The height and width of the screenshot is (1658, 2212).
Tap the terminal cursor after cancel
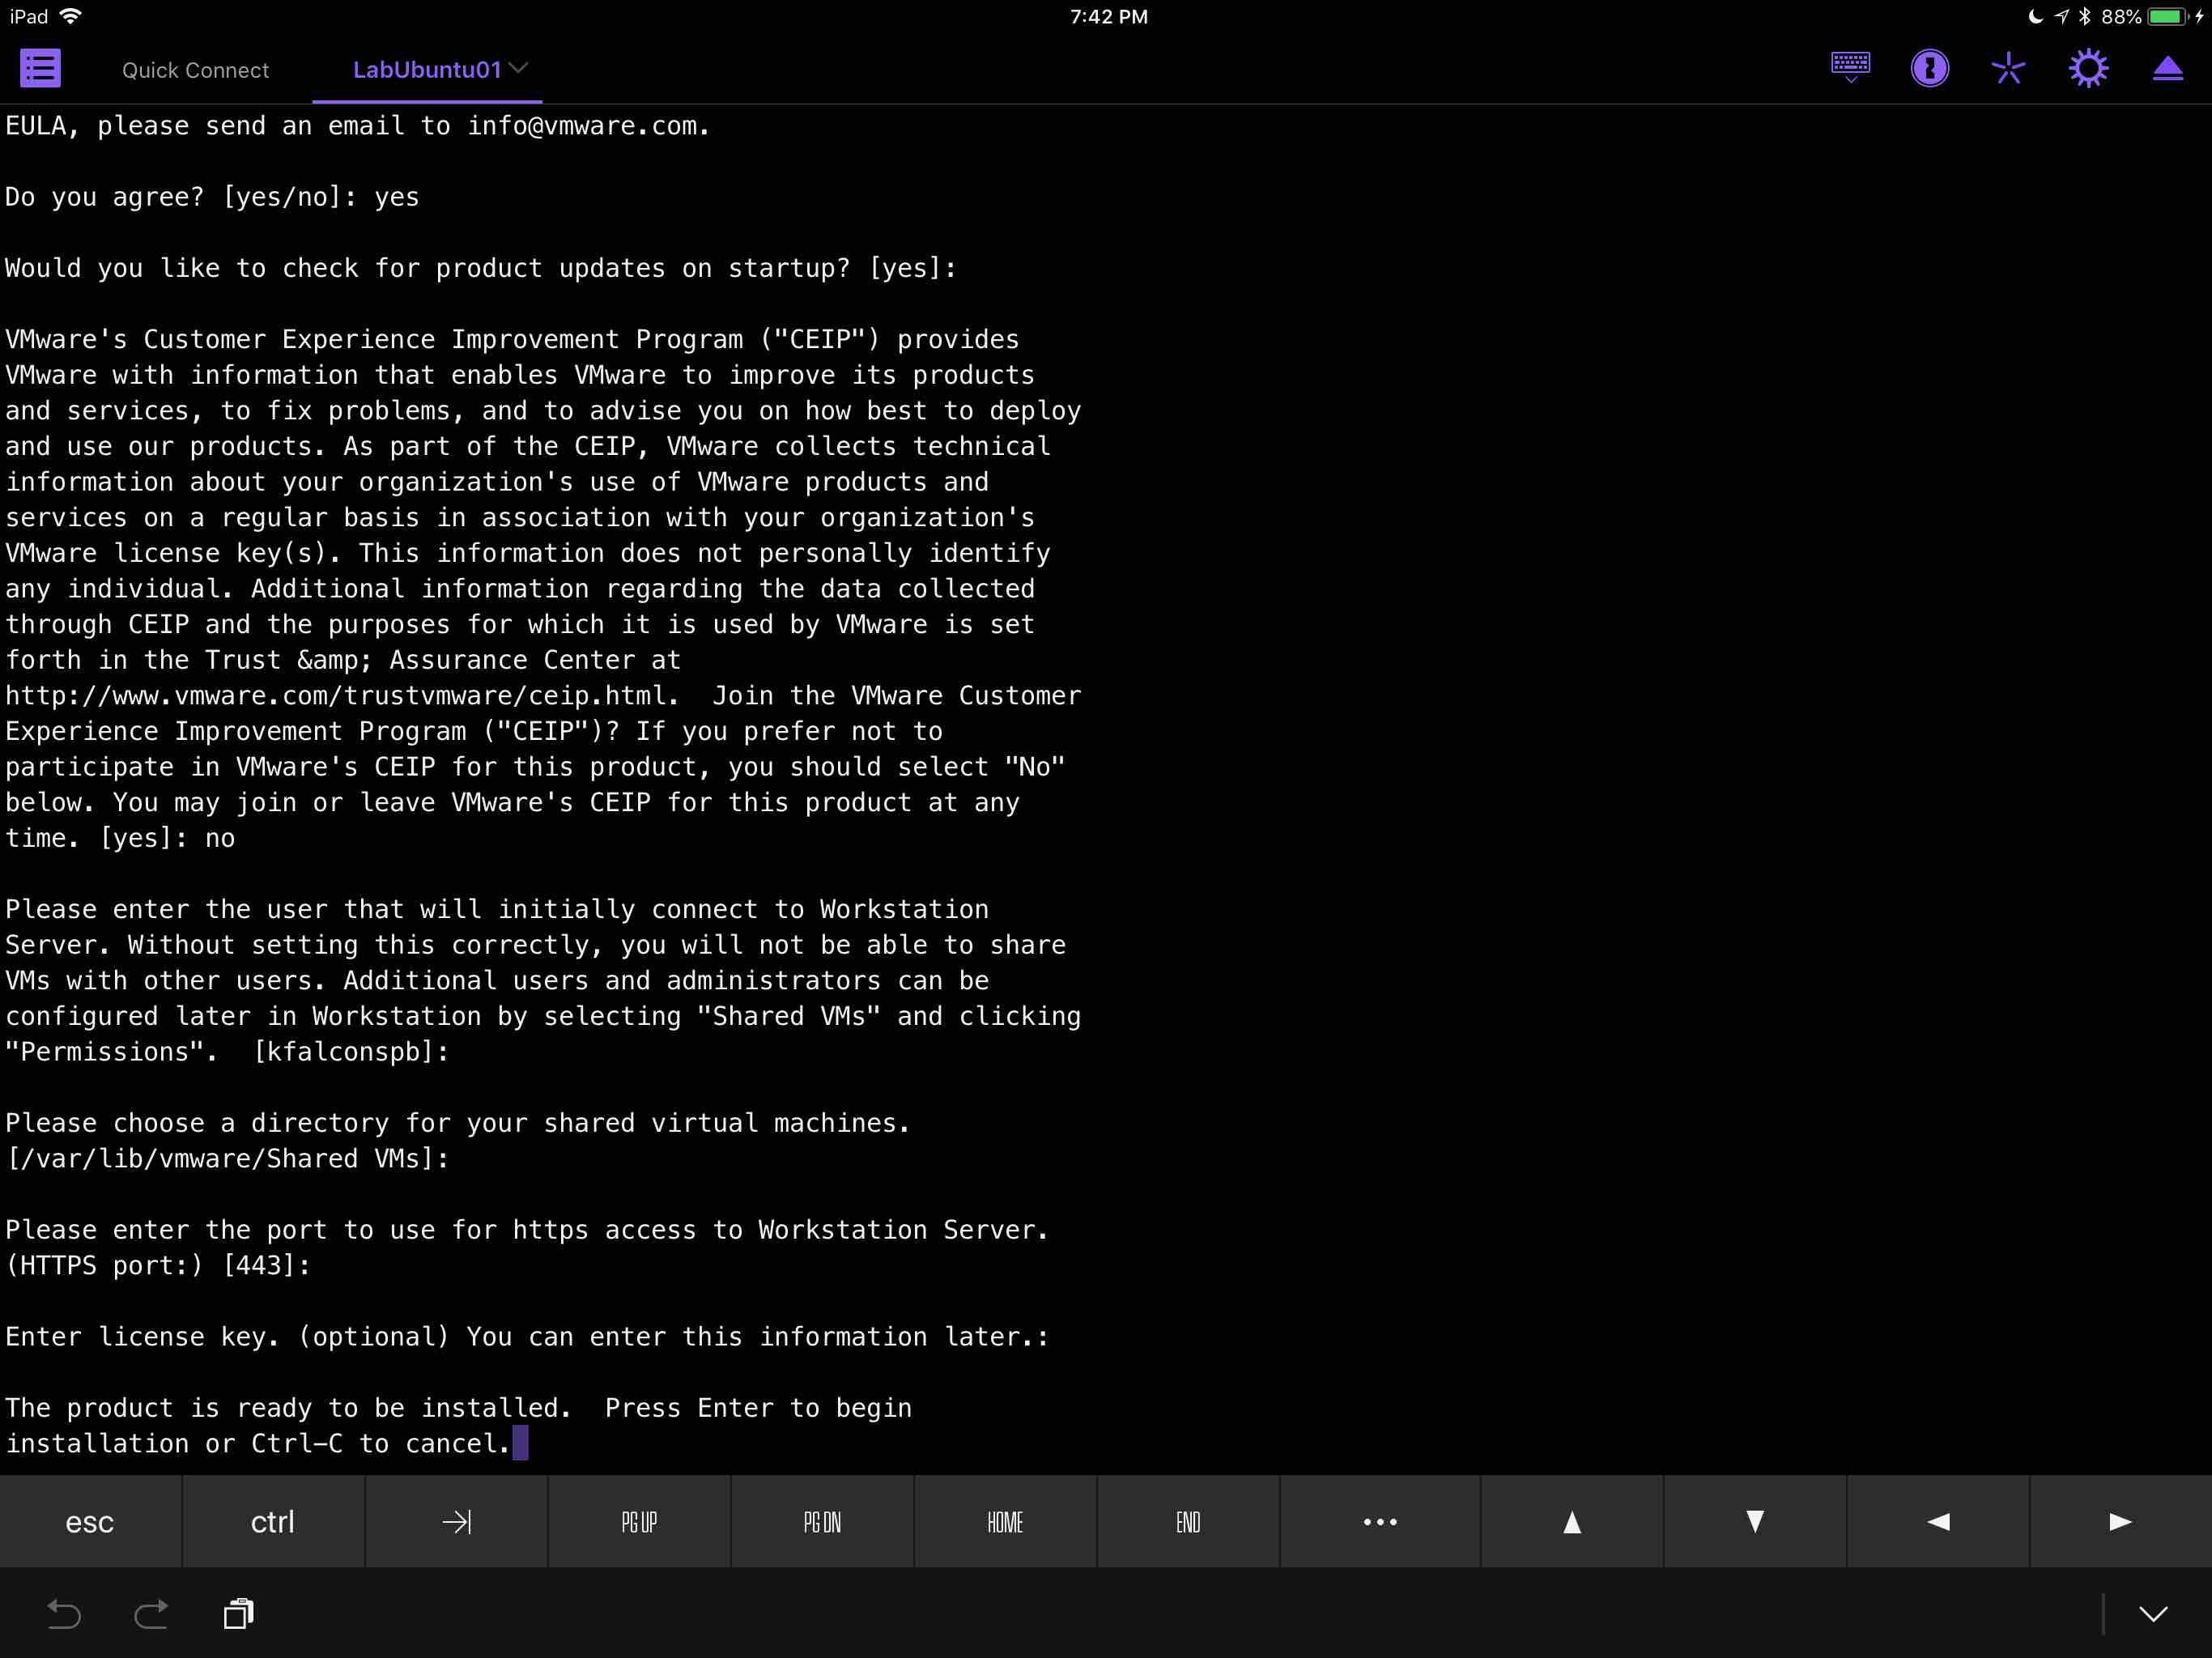point(520,1443)
